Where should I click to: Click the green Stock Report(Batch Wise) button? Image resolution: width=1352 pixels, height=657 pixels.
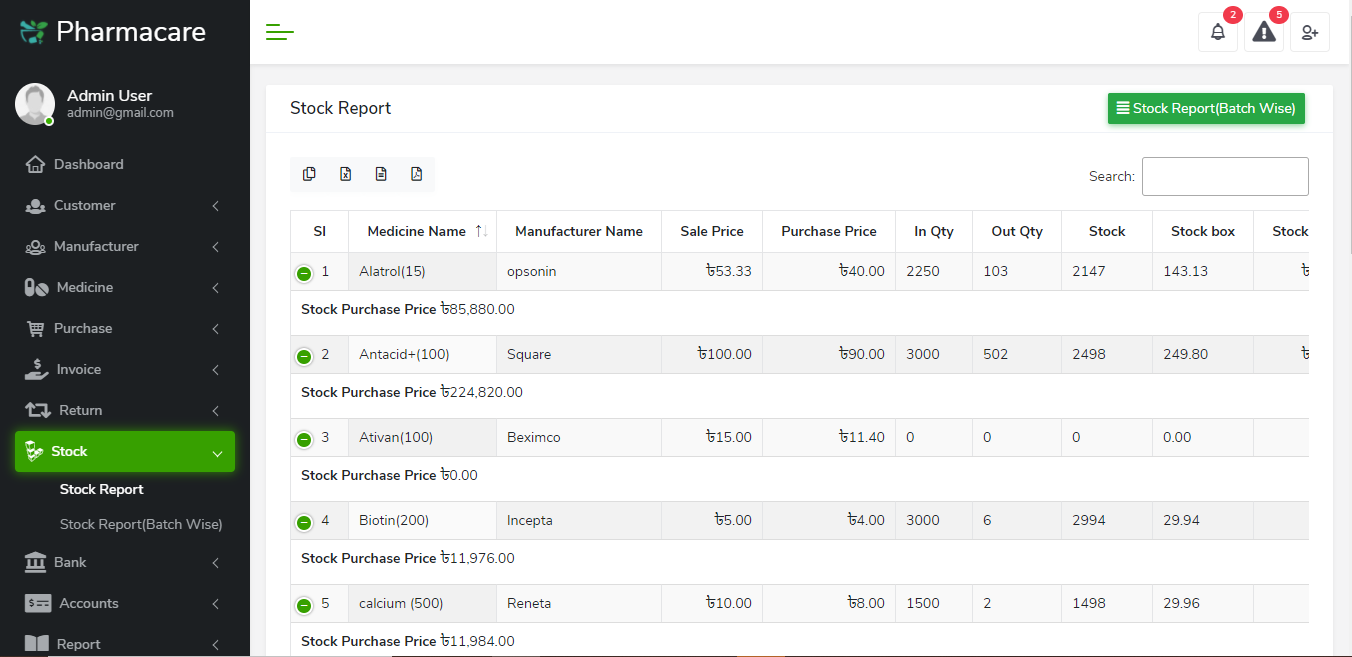1206,108
